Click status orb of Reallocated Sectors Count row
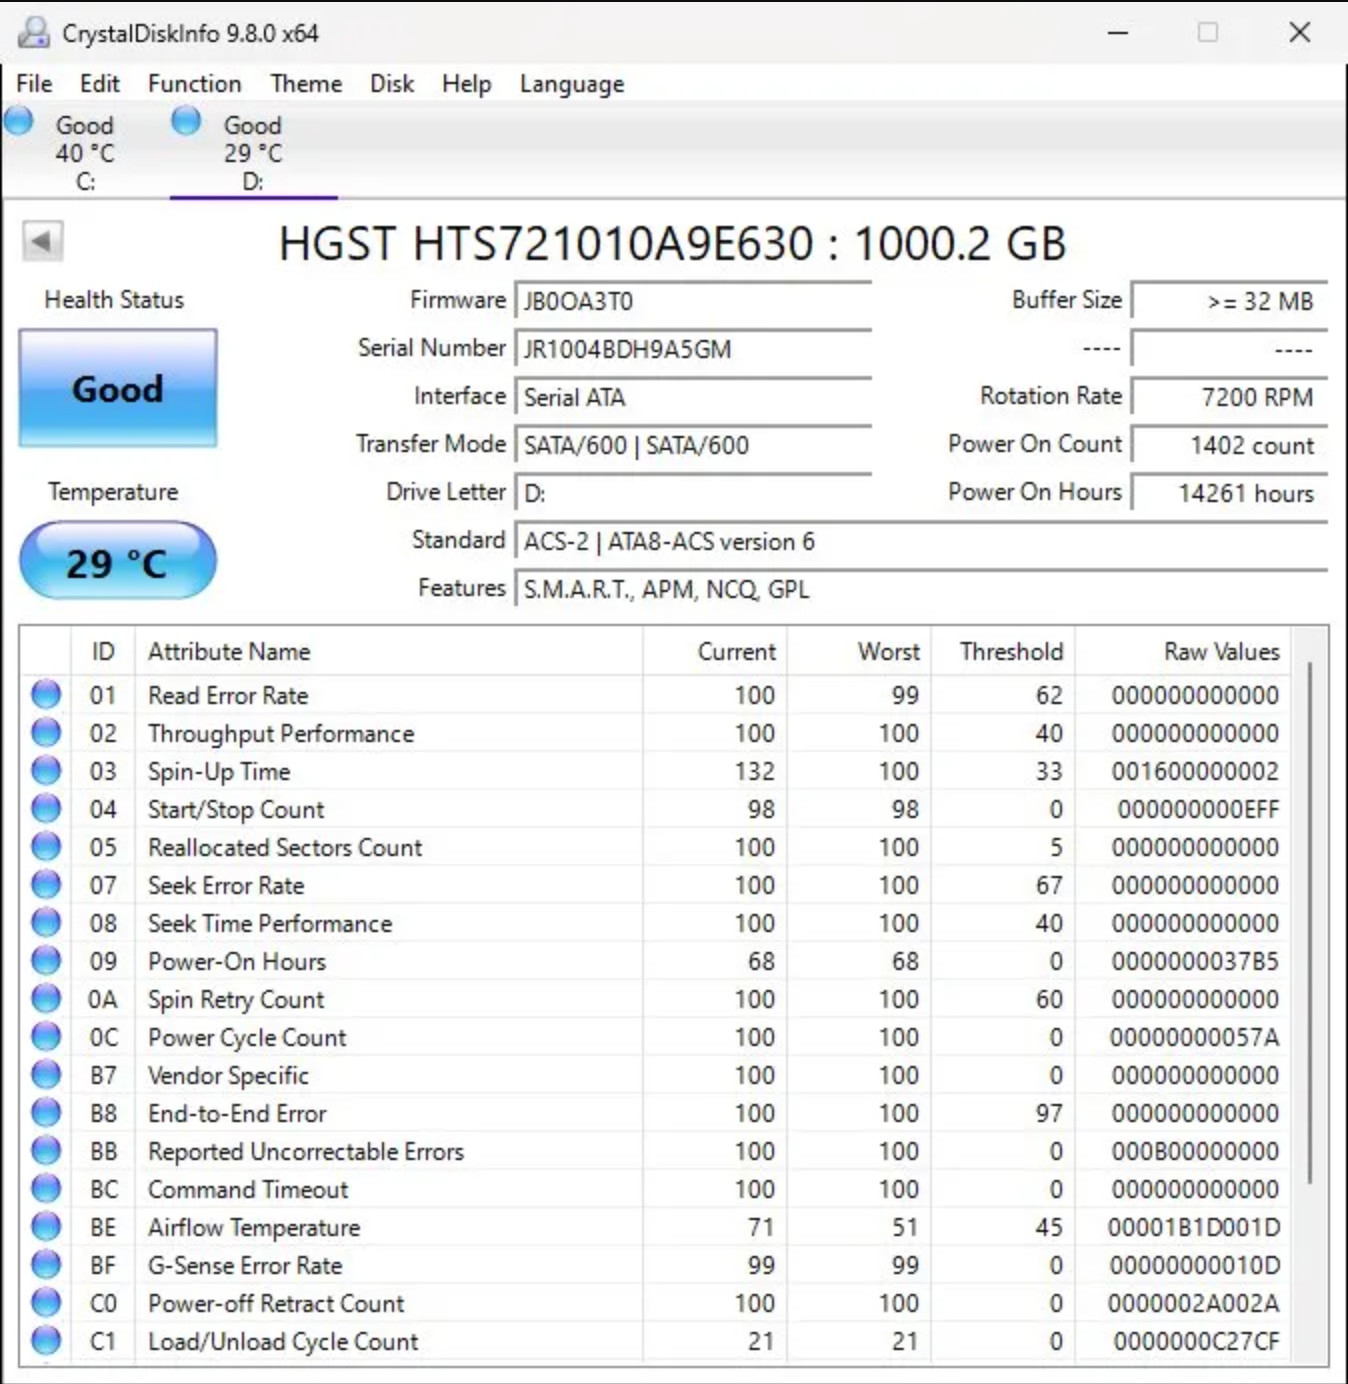The image size is (1348, 1384). 46,846
